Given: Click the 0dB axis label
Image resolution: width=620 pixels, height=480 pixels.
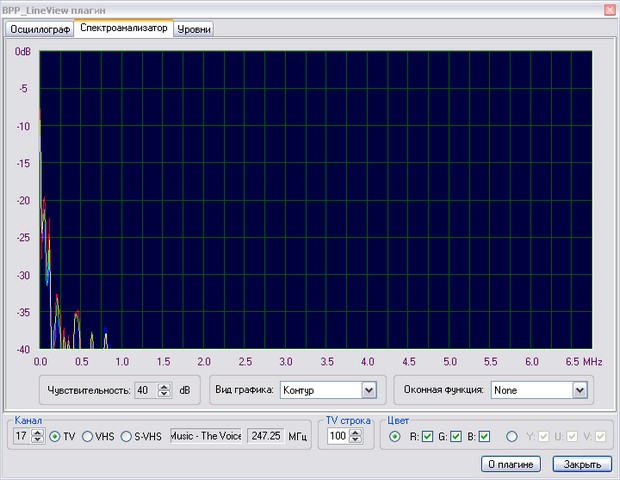Looking at the screenshot, I should coord(23,51).
